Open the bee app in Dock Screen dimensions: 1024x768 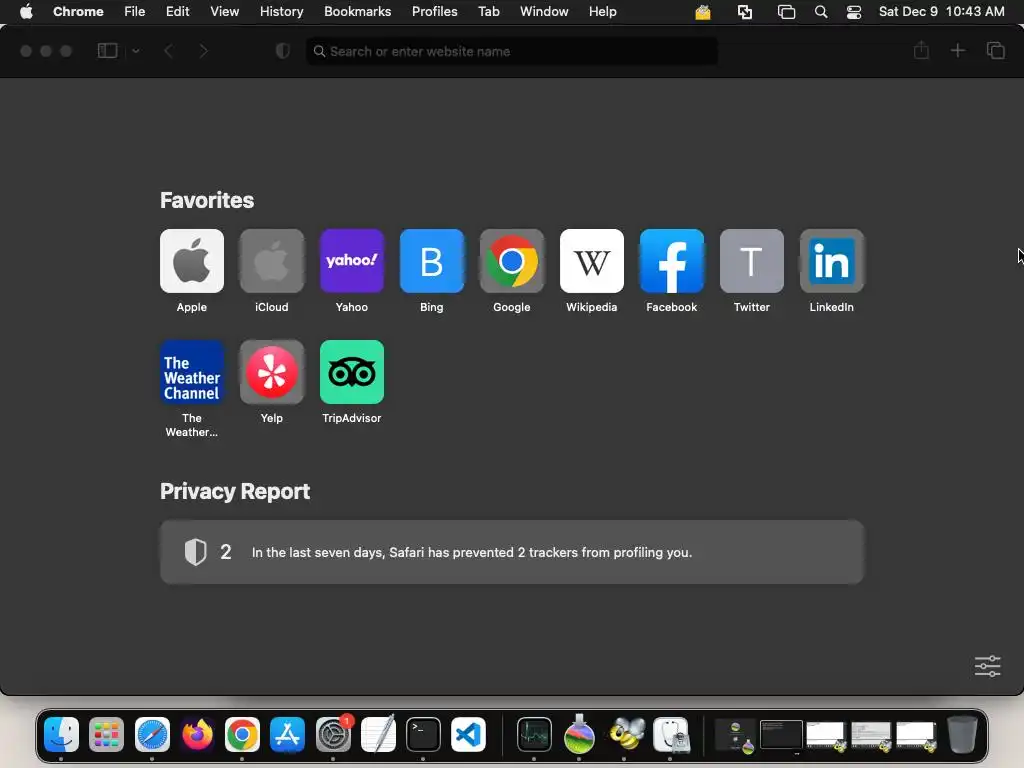coord(626,735)
